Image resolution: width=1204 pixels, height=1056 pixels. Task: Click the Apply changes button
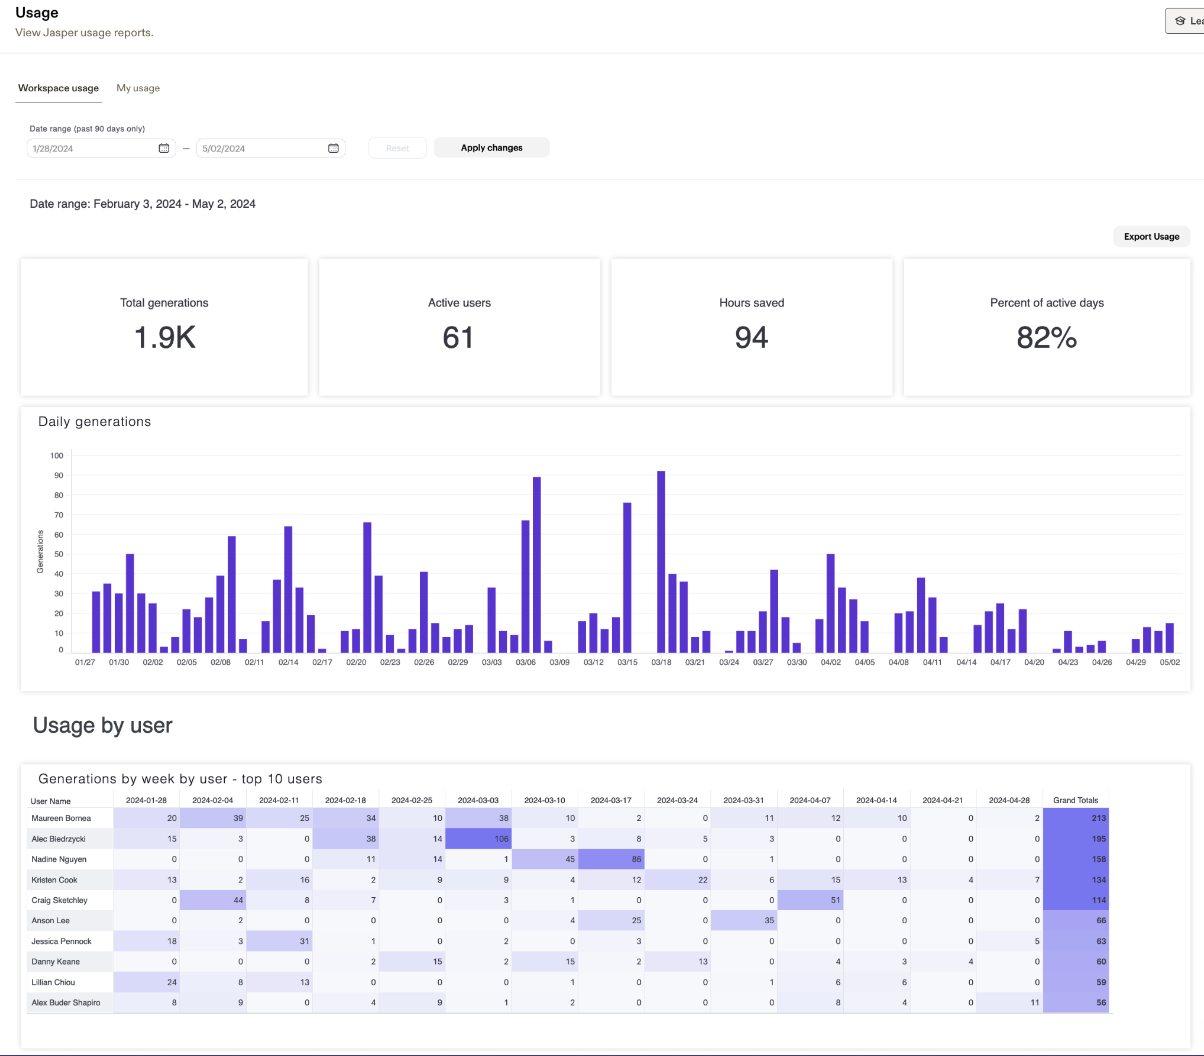(492, 148)
